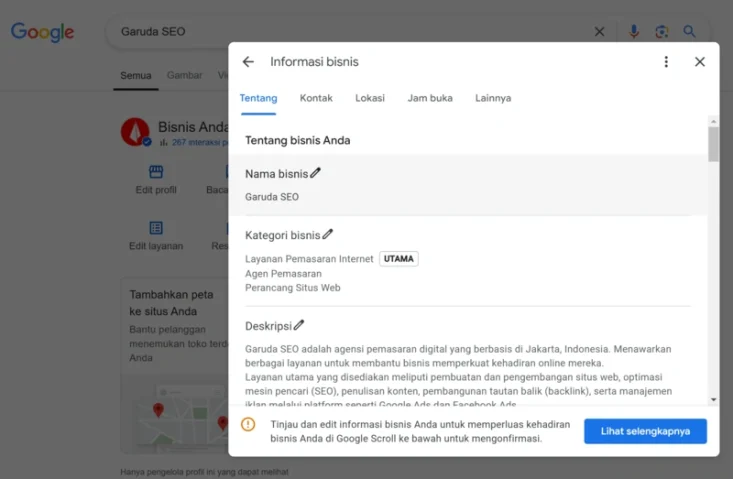Screen dimensions: 733x479
Task: Click the Edit layanan list icon
Action: tap(156, 228)
